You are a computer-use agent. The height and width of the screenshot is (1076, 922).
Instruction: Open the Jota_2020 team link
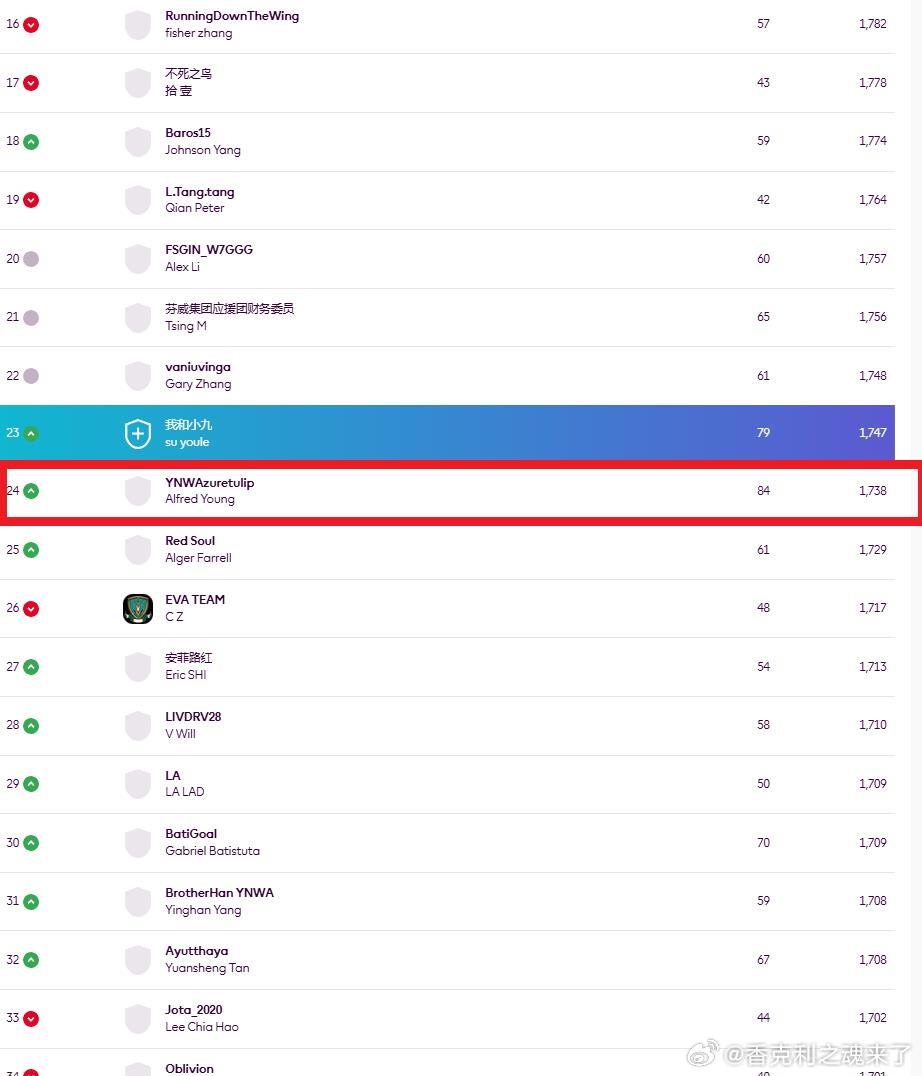tap(193, 1009)
